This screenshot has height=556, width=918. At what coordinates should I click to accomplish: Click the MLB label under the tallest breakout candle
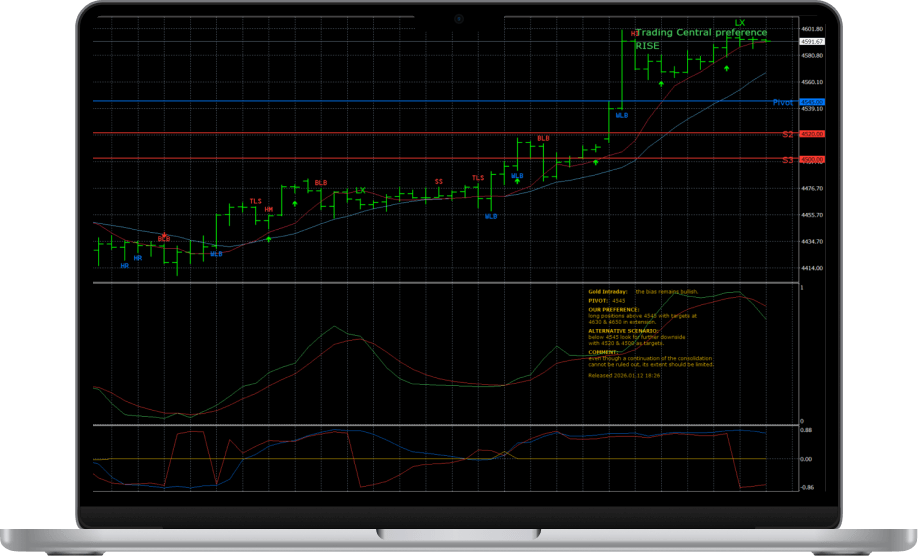pyautogui.click(x=622, y=116)
